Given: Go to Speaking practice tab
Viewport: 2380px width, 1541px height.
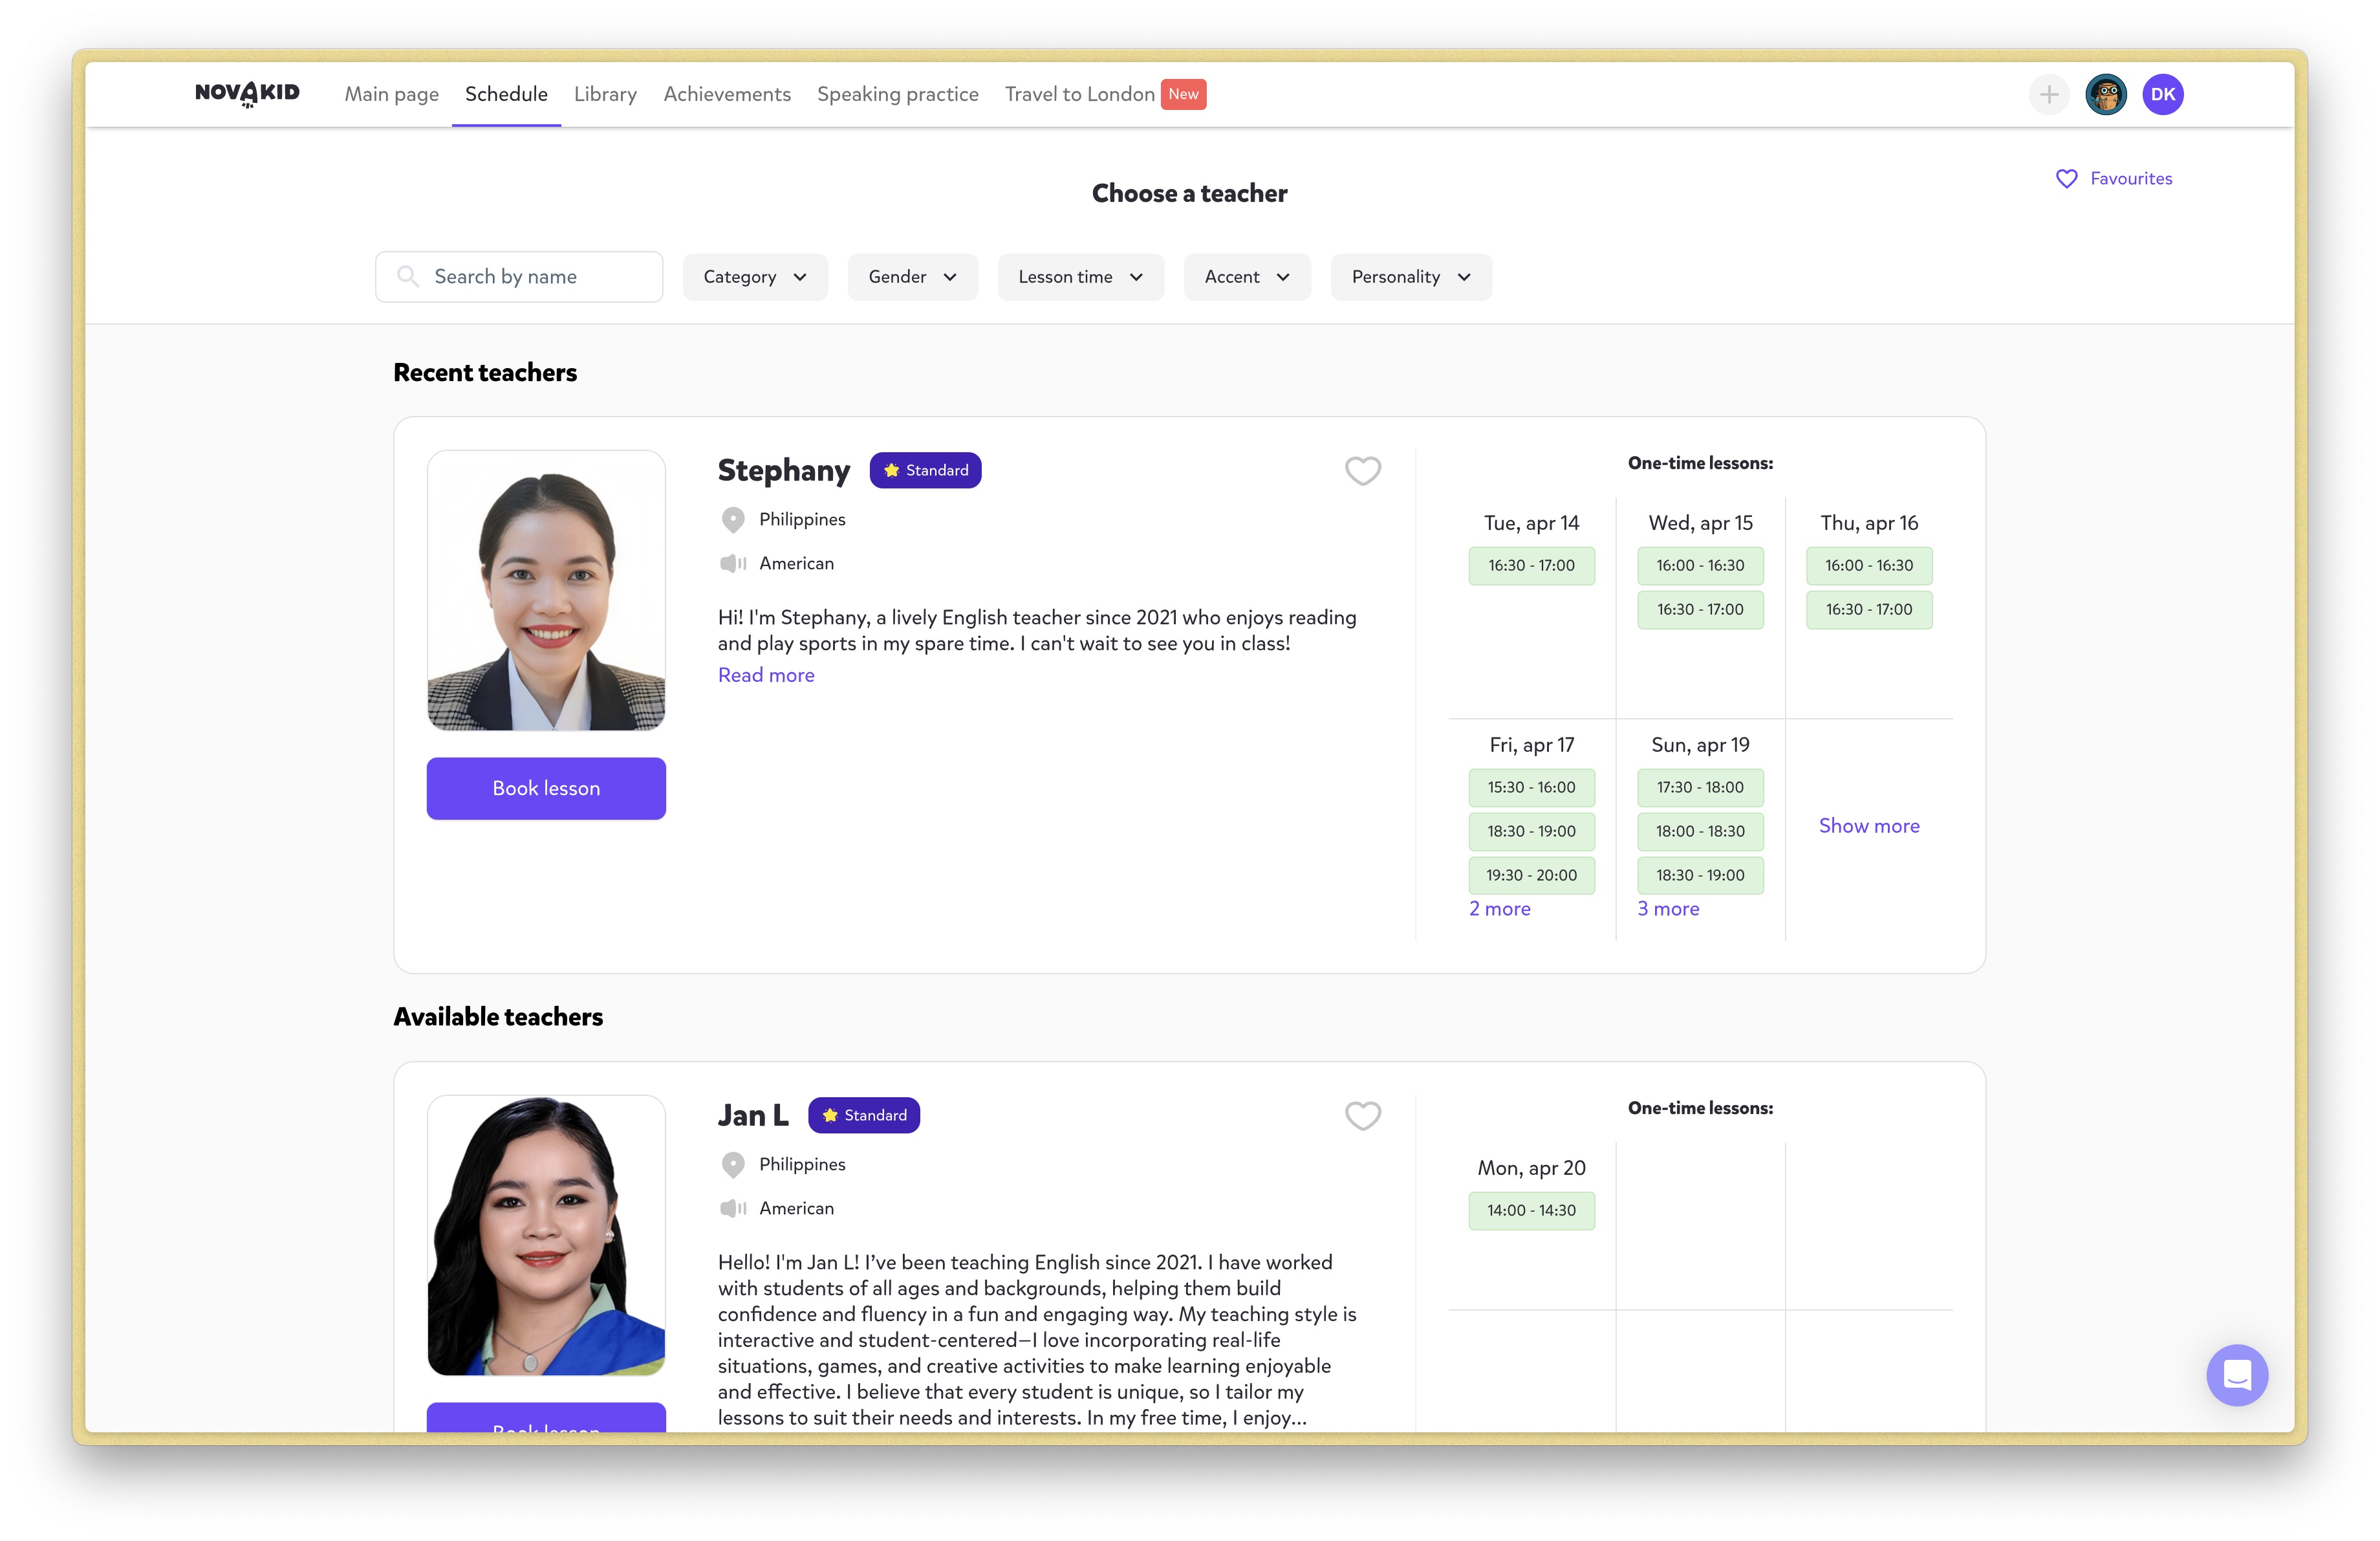Looking at the screenshot, I should click(897, 94).
